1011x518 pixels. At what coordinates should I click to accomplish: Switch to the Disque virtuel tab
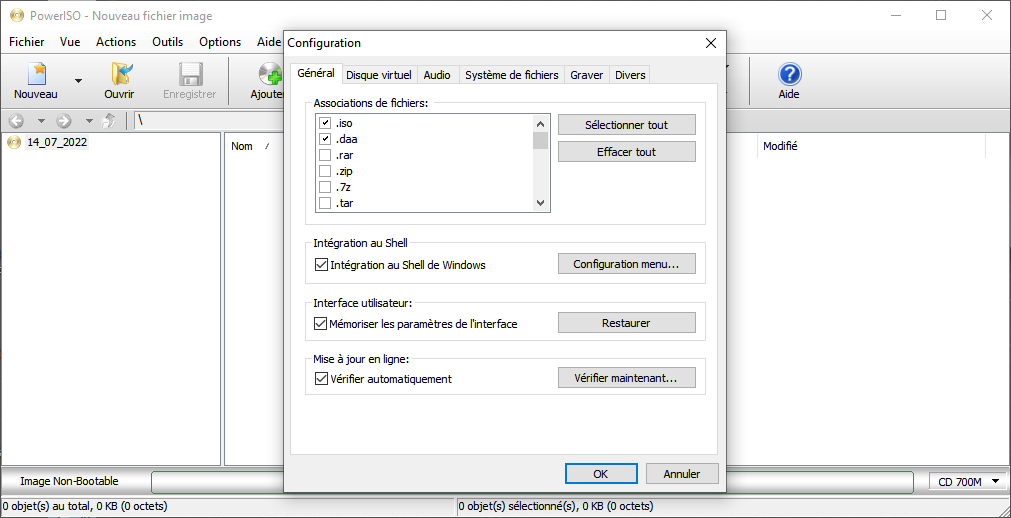click(x=378, y=75)
